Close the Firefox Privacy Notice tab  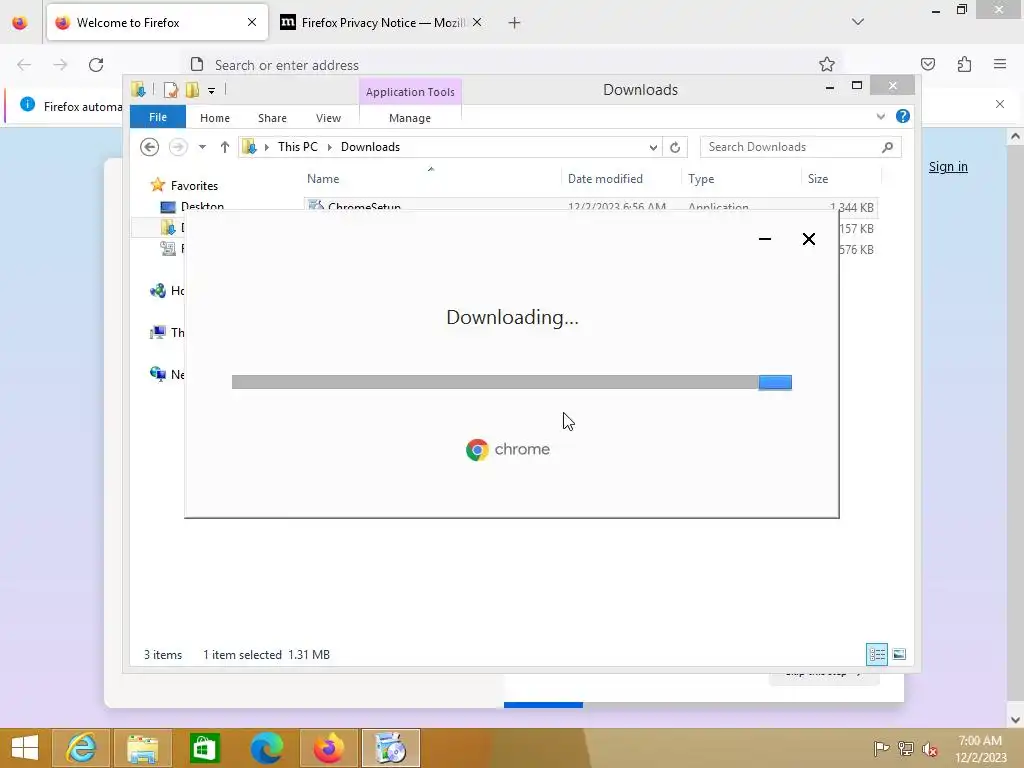tap(477, 23)
